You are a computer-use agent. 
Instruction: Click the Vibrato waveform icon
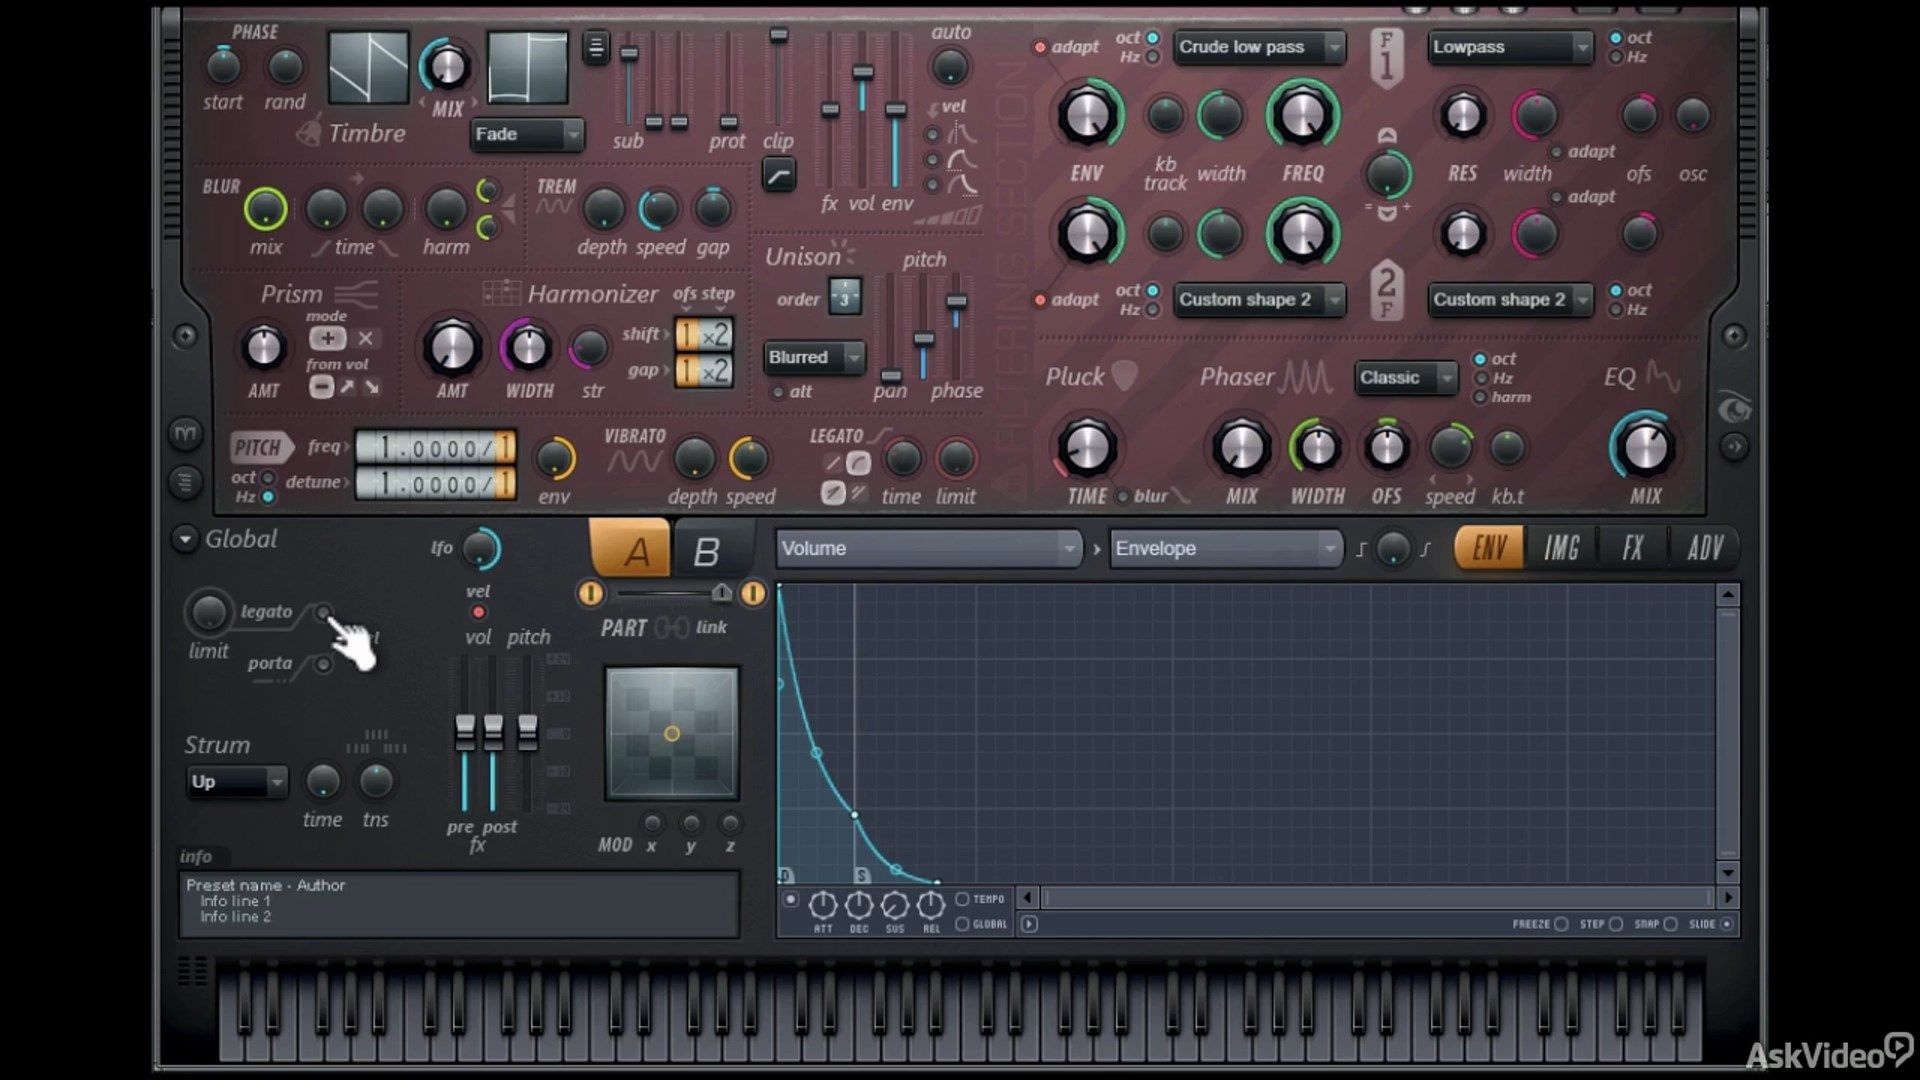(635, 462)
